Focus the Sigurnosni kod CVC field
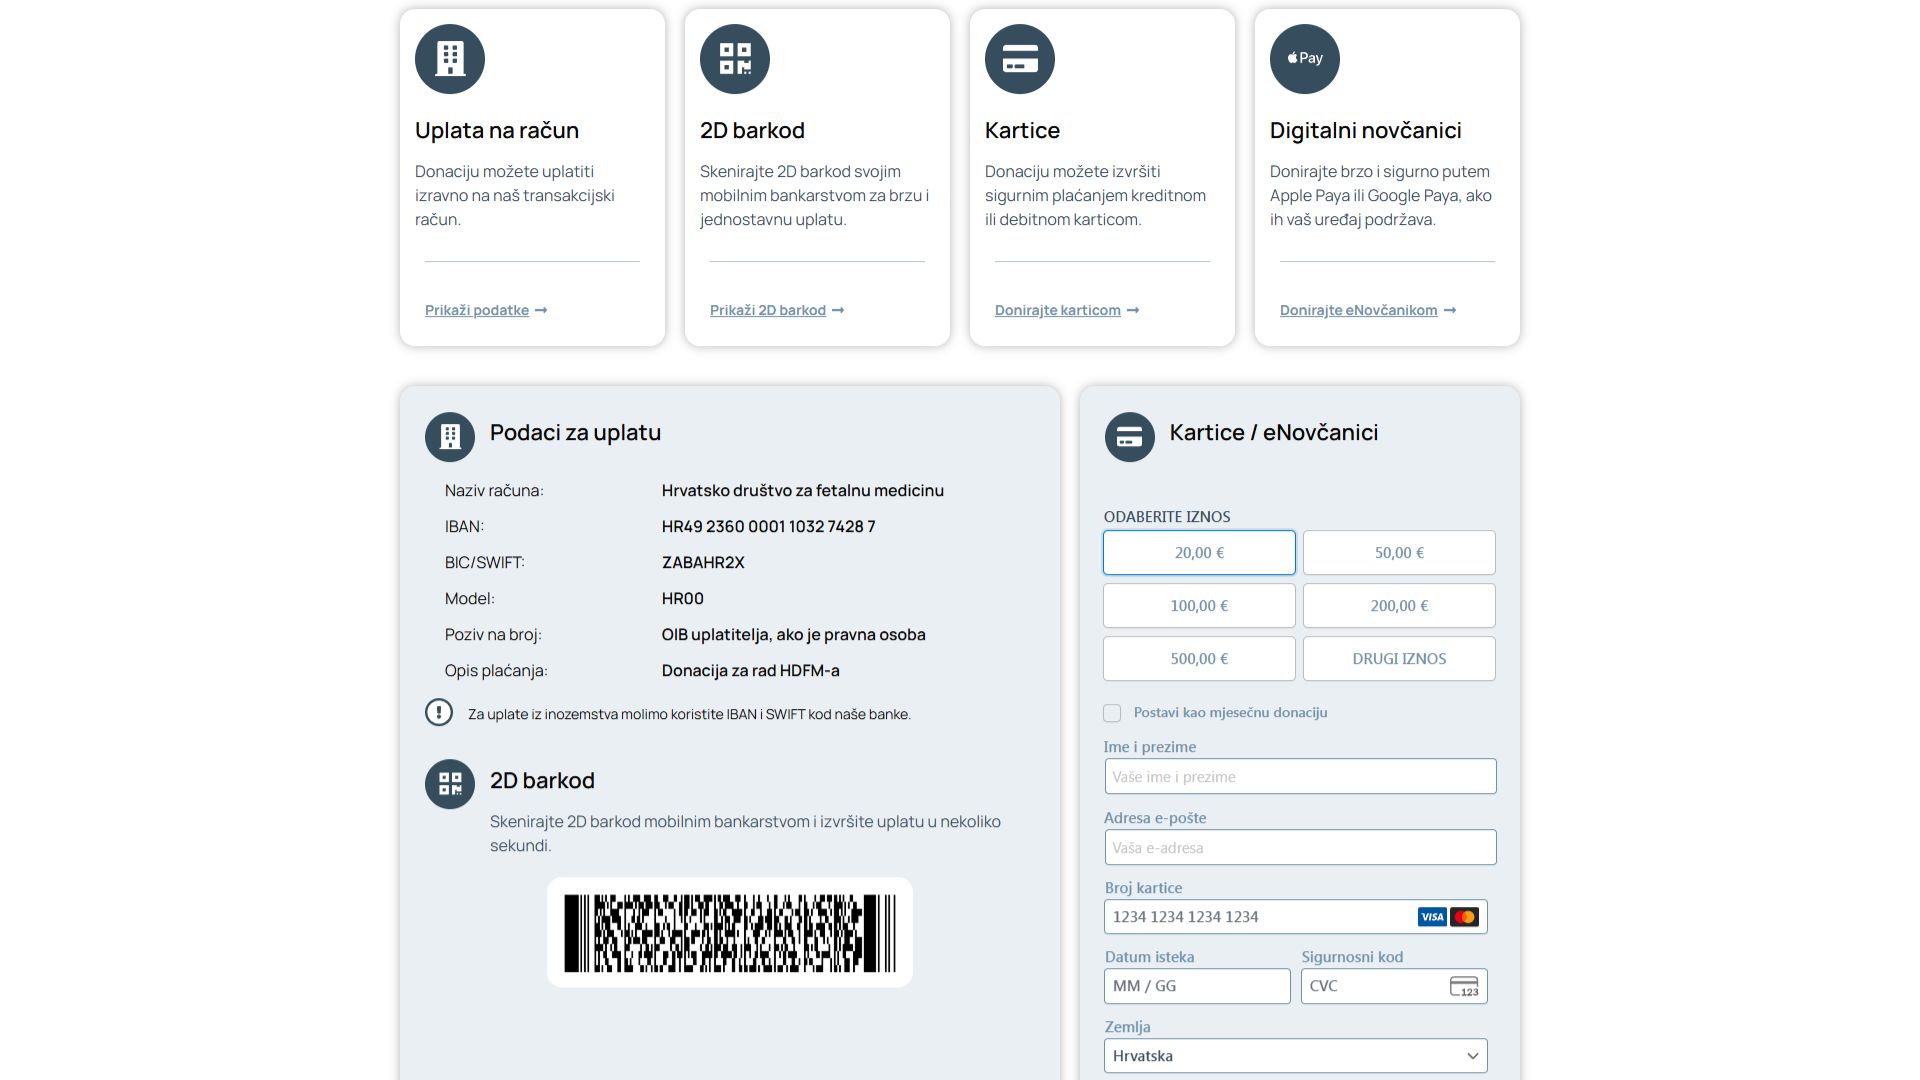Image resolution: width=1920 pixels, height=1080 pixels. pyautogui.click(x=1394, y=986)
